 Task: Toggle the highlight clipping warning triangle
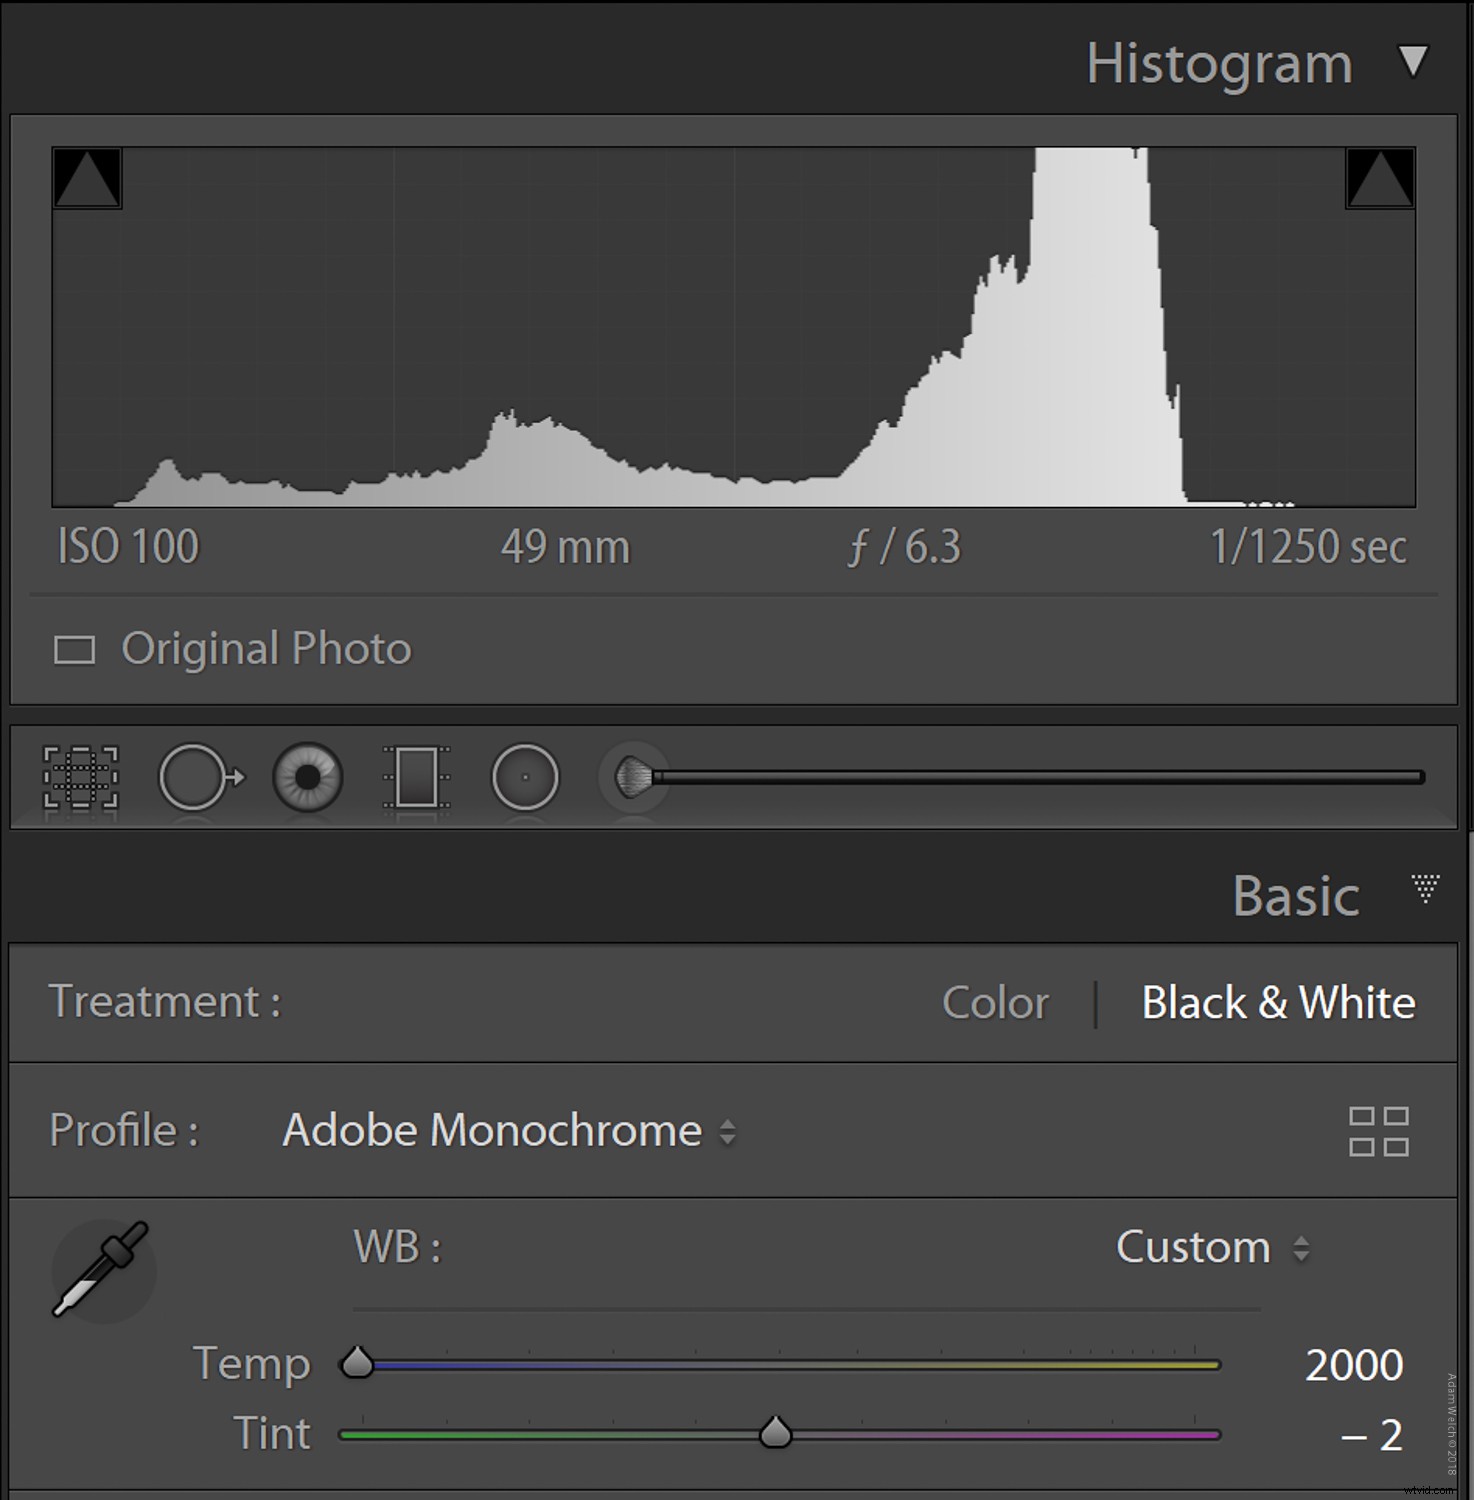(1383, 180)
